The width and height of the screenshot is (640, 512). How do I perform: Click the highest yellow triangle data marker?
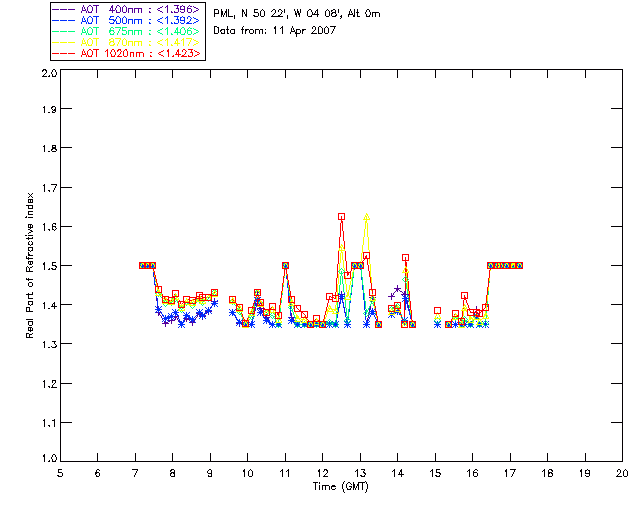(367, 217)
